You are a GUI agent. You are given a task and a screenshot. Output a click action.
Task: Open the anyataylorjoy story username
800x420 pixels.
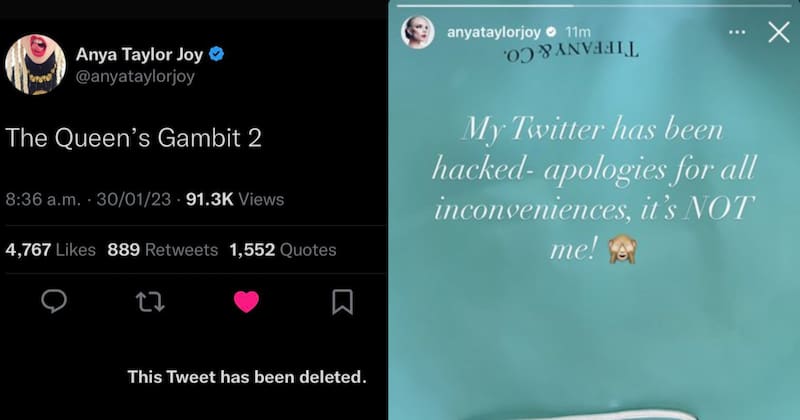click(493, 32)
